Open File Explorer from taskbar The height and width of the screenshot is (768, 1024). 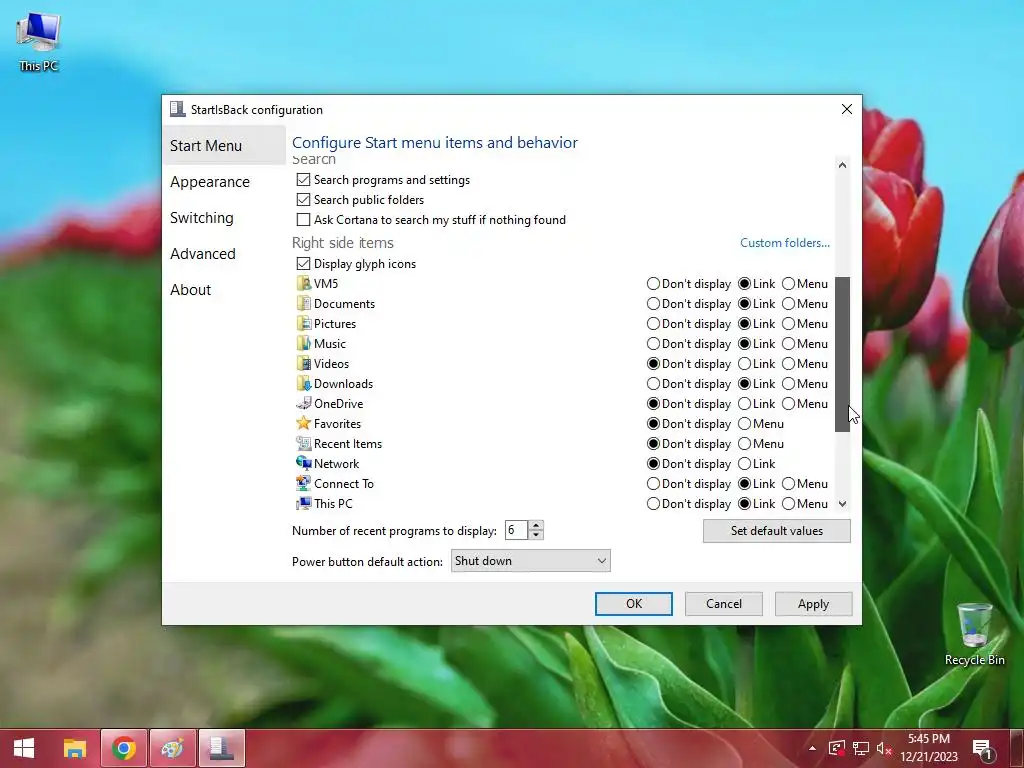[x=74, y=748]
